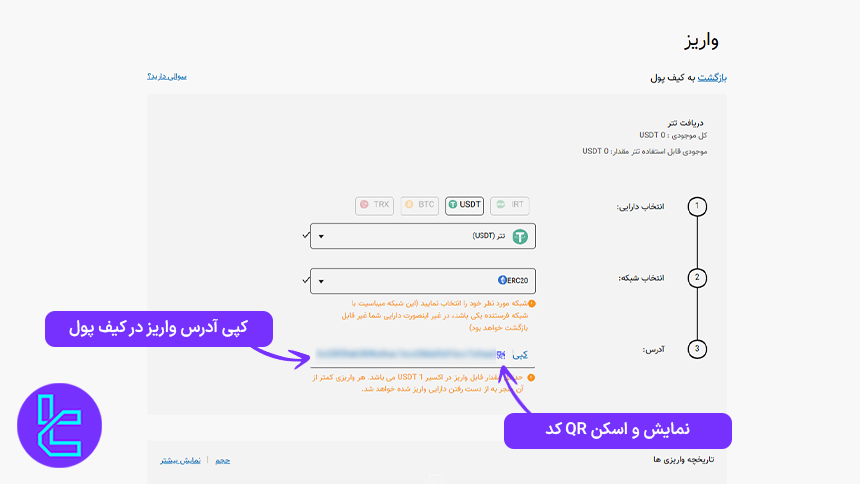Open the ERC20 network dropdown
860x484 pixels.
pyautogui.click(x=423, y=281)
